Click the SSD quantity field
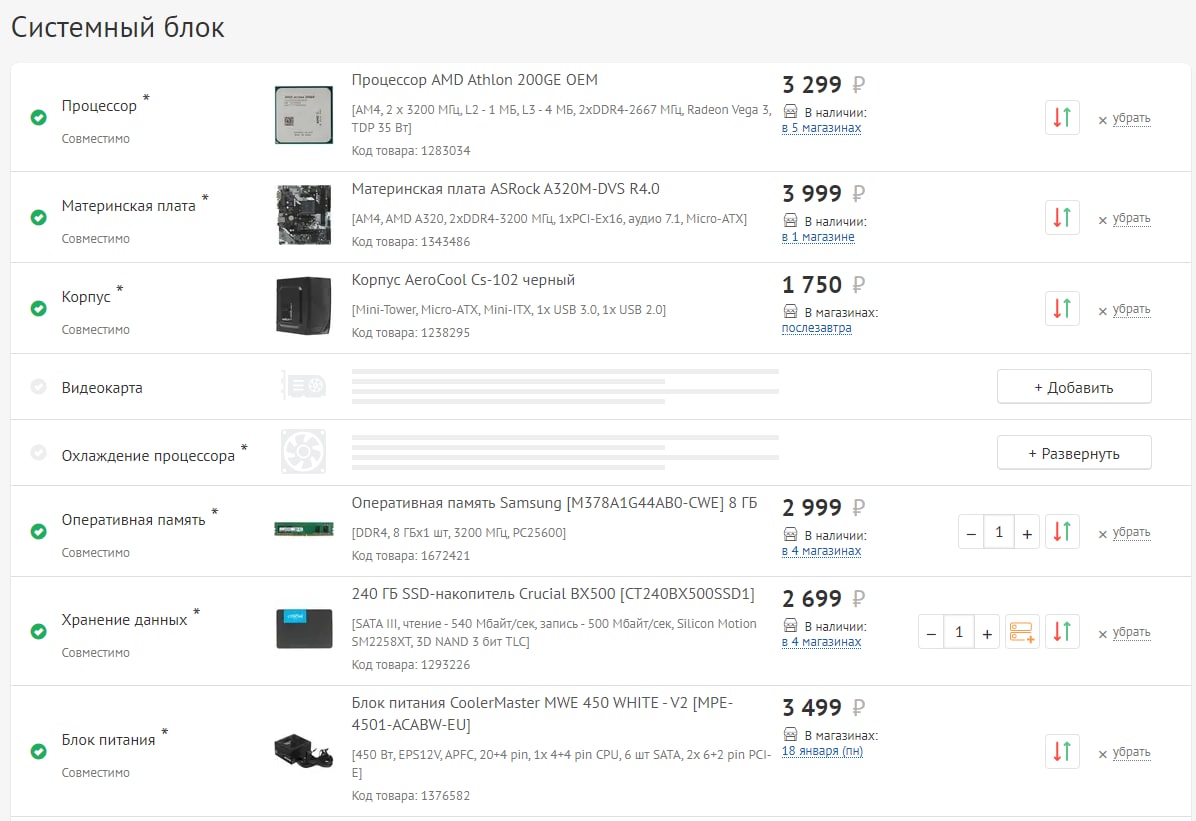 click(959, 632)
